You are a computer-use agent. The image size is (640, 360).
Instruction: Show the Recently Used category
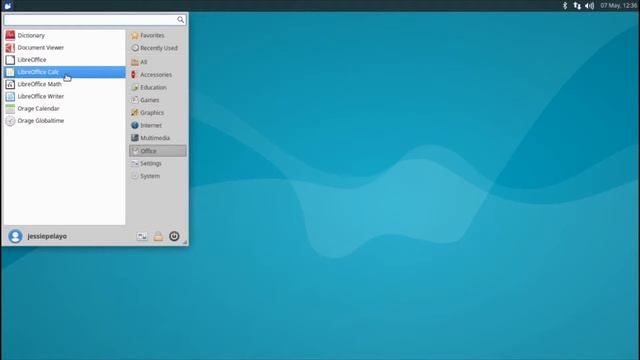coord(158,48)
